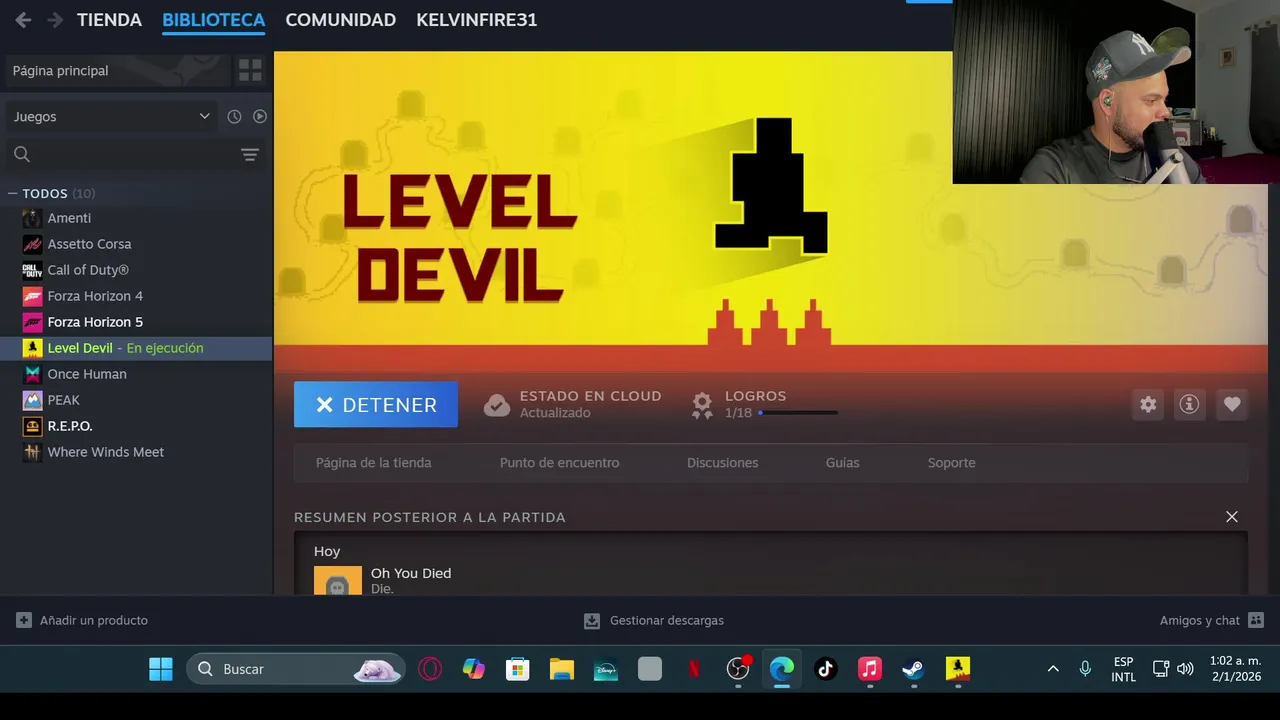Select Level Devil running entry
Viewport: 1280px width, 720px height.
tap(136, 348)
